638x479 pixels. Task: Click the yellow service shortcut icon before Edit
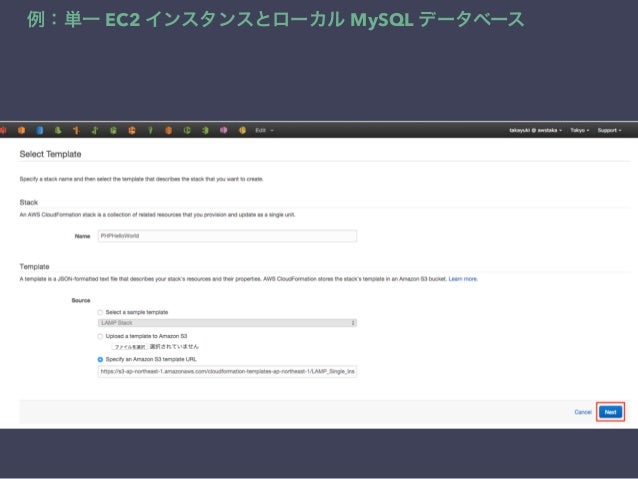coord(242,130)
